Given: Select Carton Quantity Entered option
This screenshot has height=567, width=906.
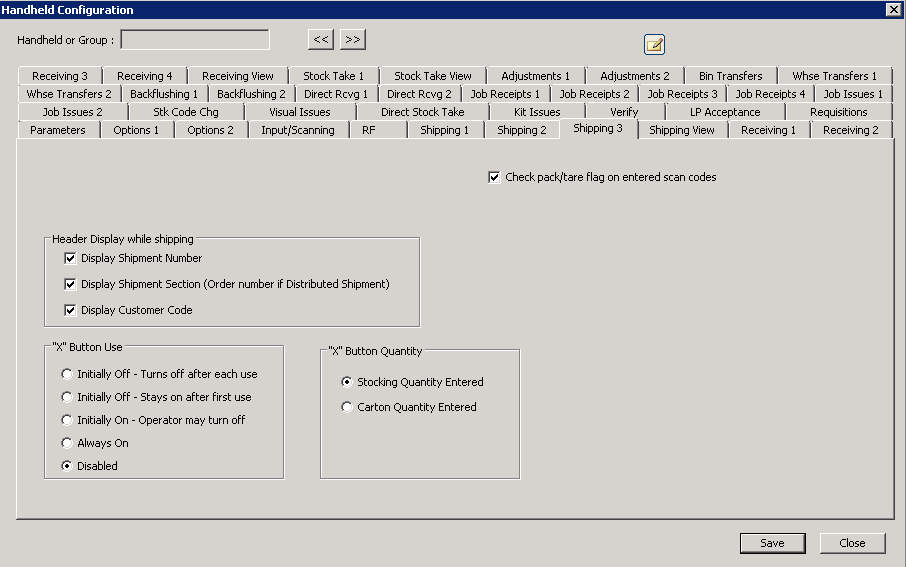Looking at the screenshot, I should [x=347, y=407].
